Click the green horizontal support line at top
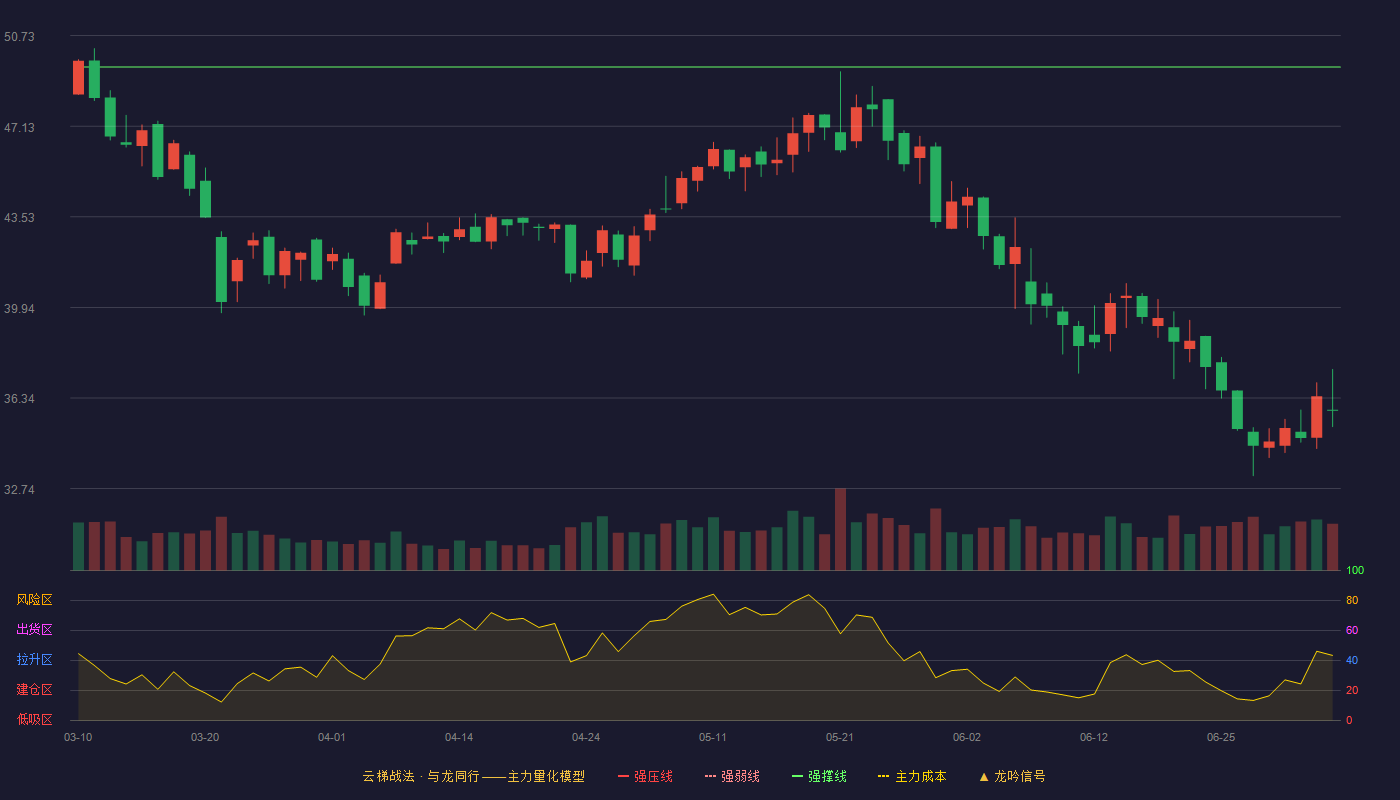 click(x=720, y=67)
